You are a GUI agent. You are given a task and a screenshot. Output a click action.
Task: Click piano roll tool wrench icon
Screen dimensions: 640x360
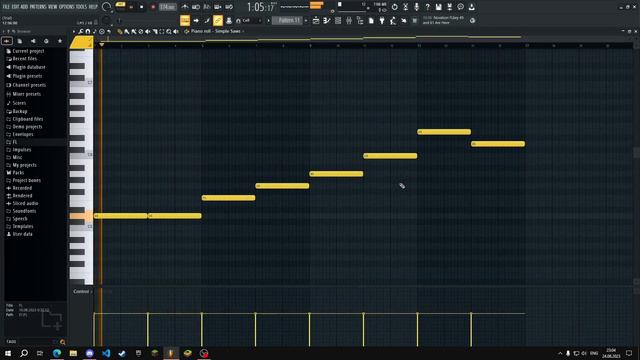pos(81,31)
